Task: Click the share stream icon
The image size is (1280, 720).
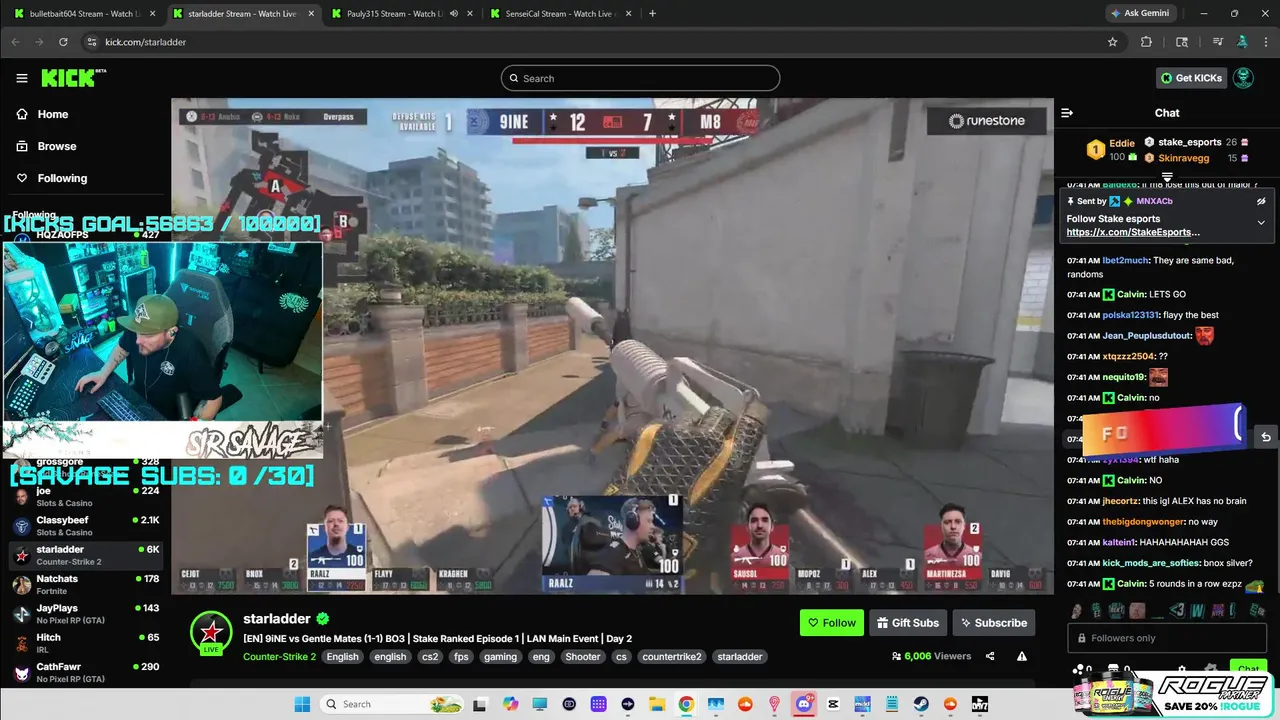Action: pyautogui.click(x=990, y=656)
